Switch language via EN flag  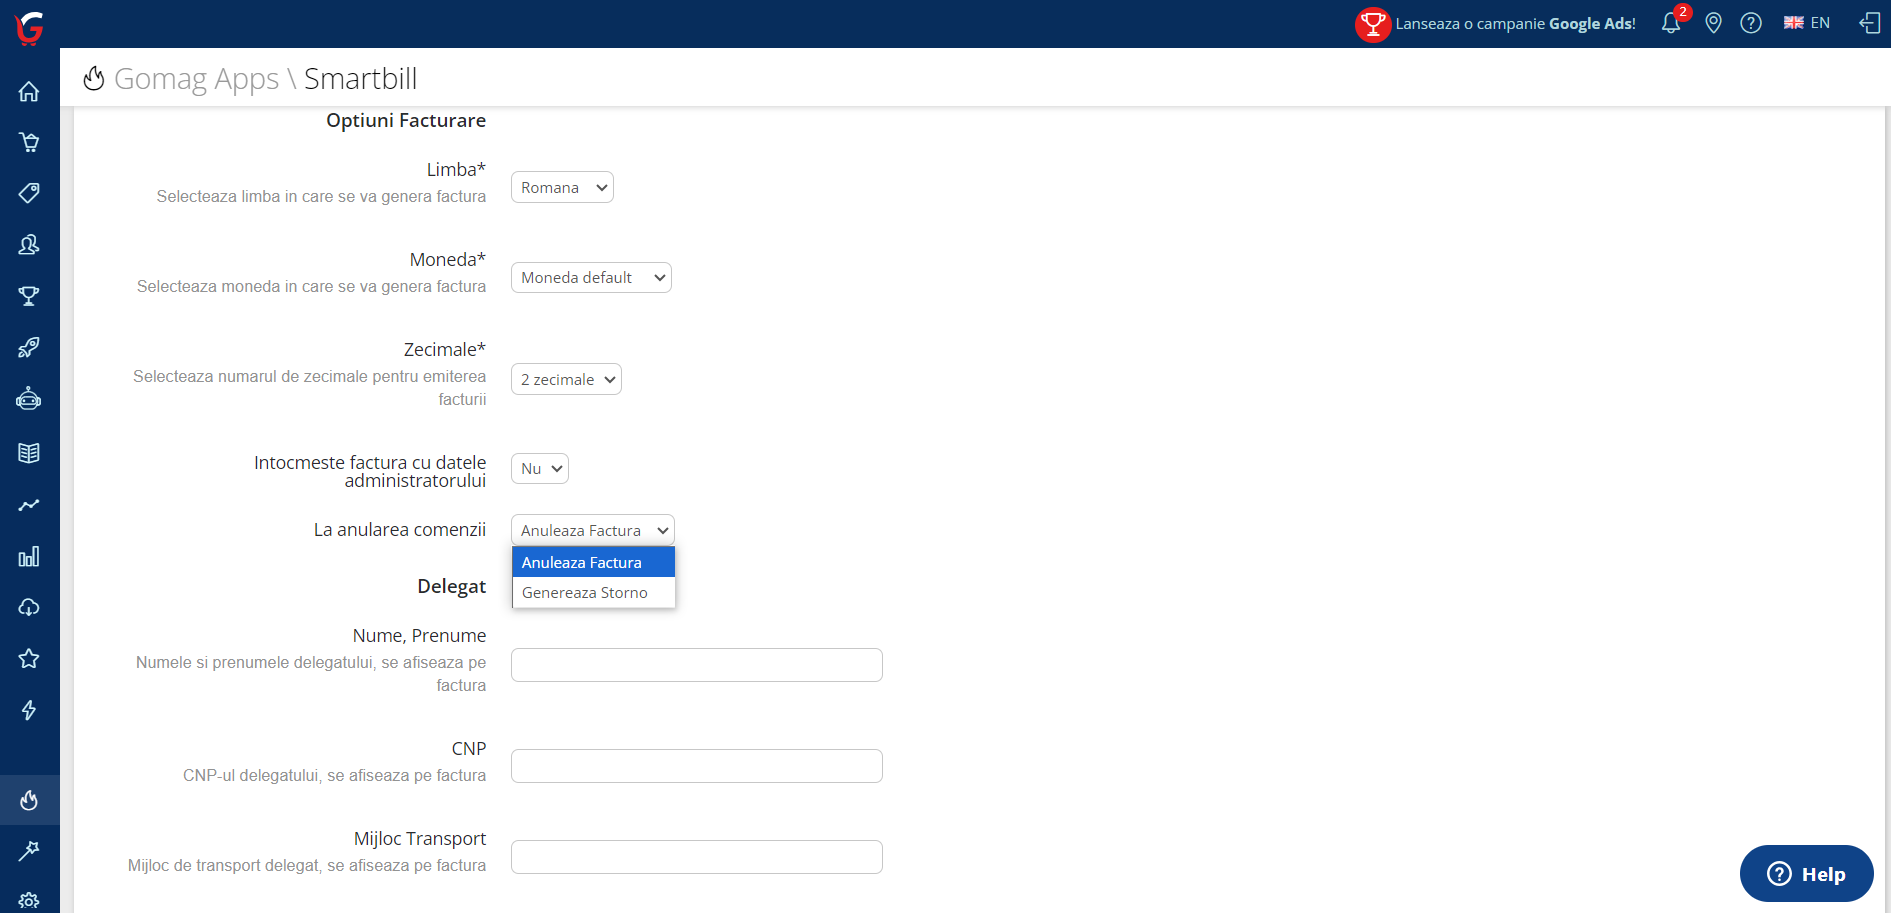click(1806, 23)
